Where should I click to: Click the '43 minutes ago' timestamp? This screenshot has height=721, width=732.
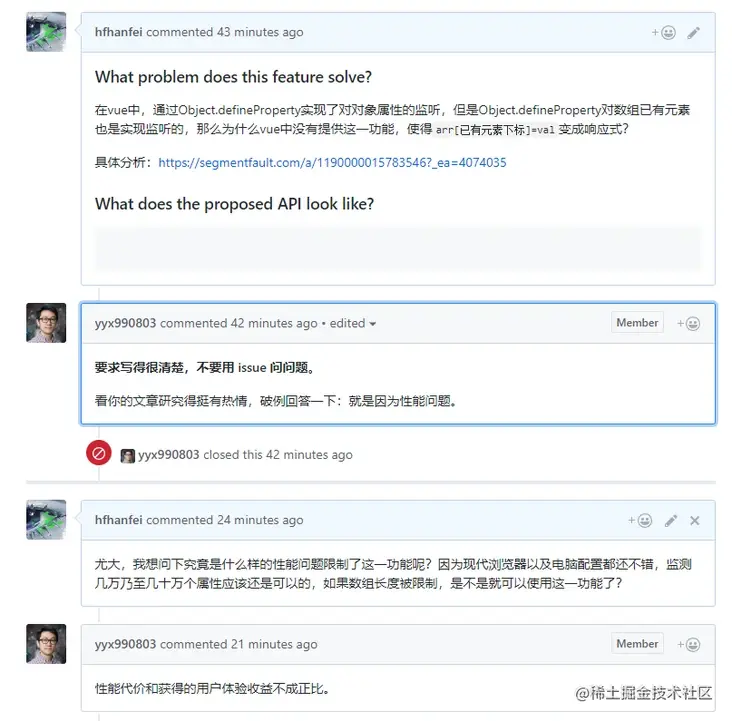click(260, 32)
